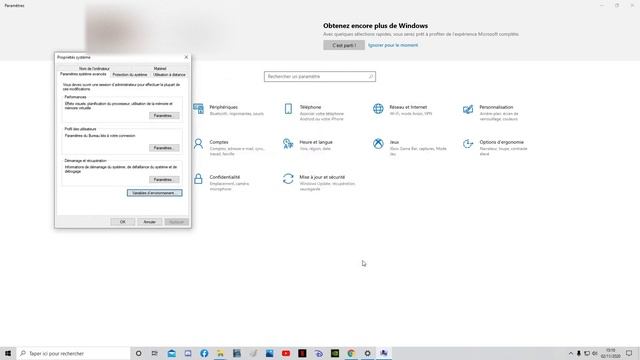Viewport: 640px width, 360px height.
Task: Click OK in Propriétés système
Action: pos(122,222)
